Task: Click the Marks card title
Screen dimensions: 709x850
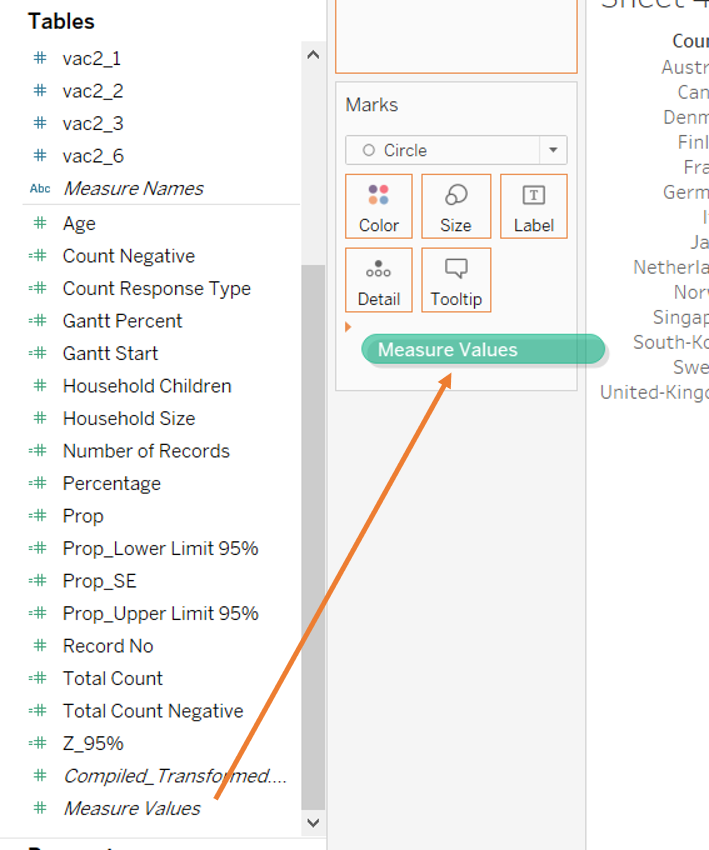Action: tap(372, 105)
